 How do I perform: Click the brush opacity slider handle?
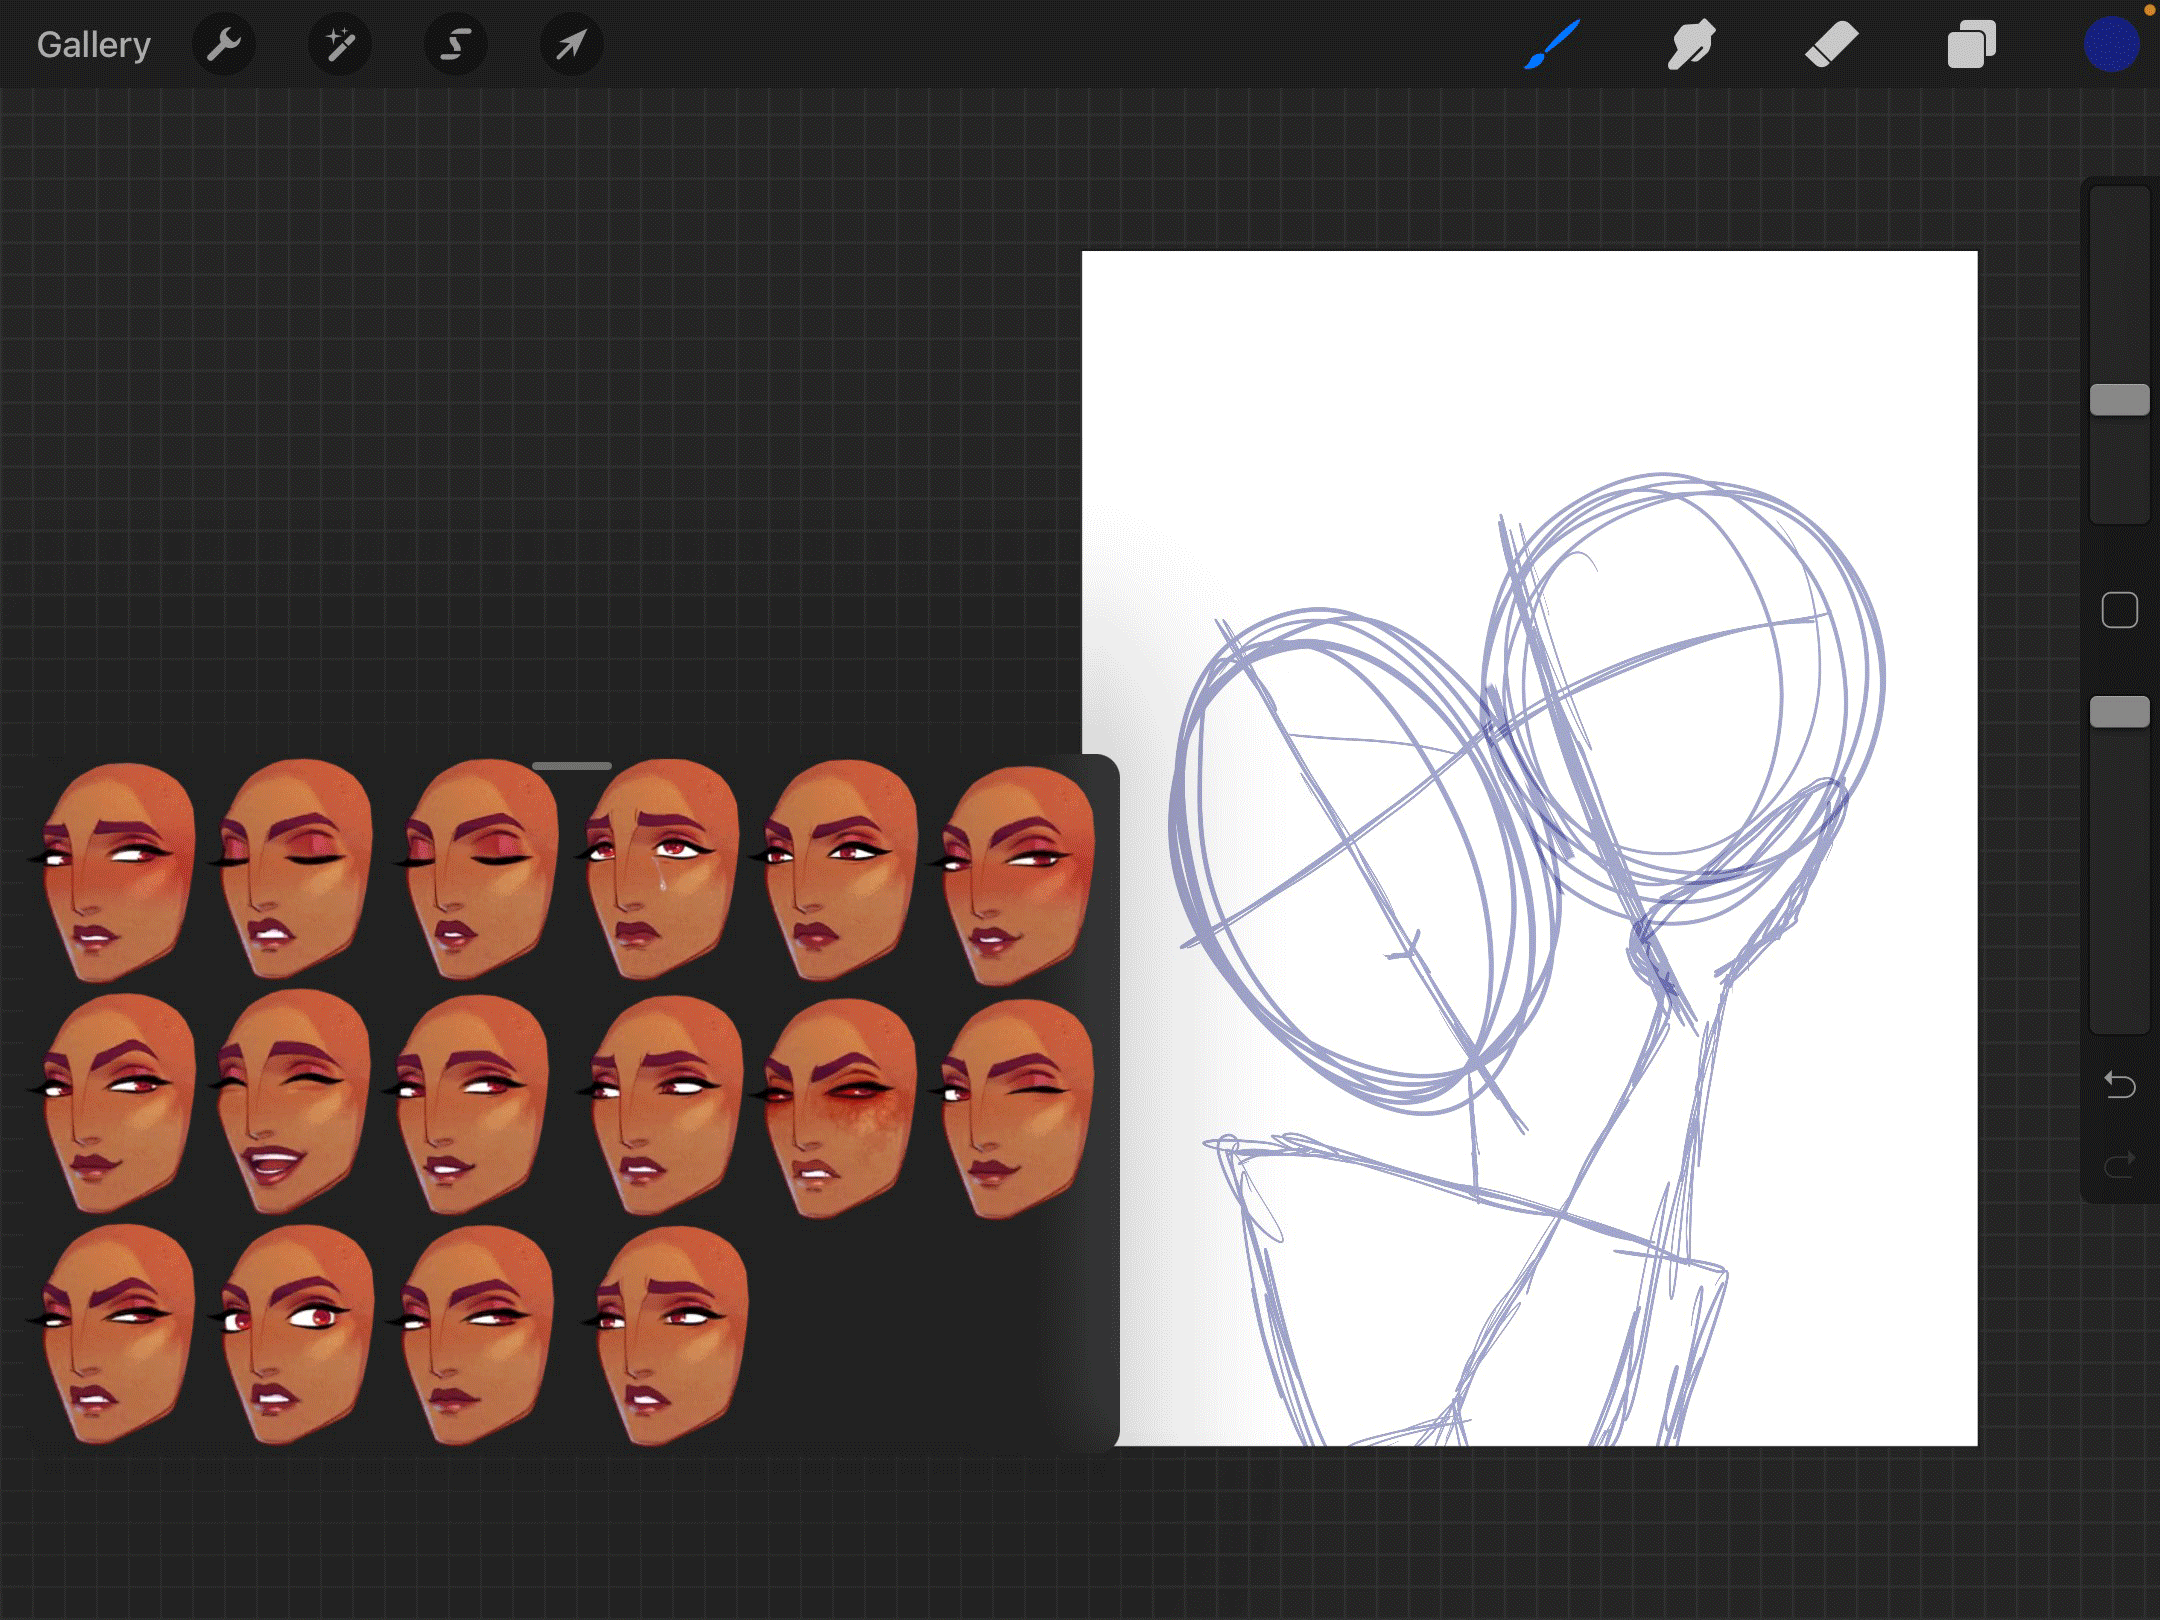(x=2119, y=712)
